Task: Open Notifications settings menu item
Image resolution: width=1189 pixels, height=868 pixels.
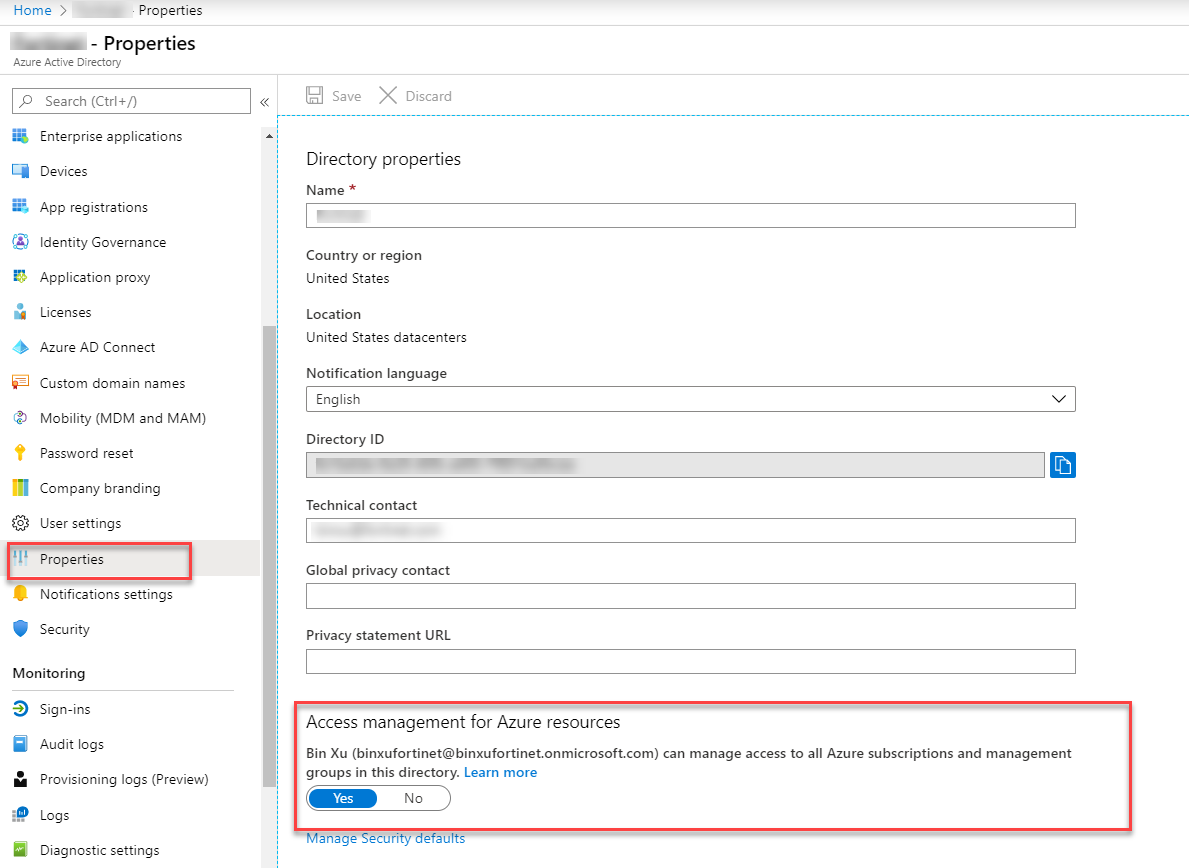Action: [x=106, y=594]
